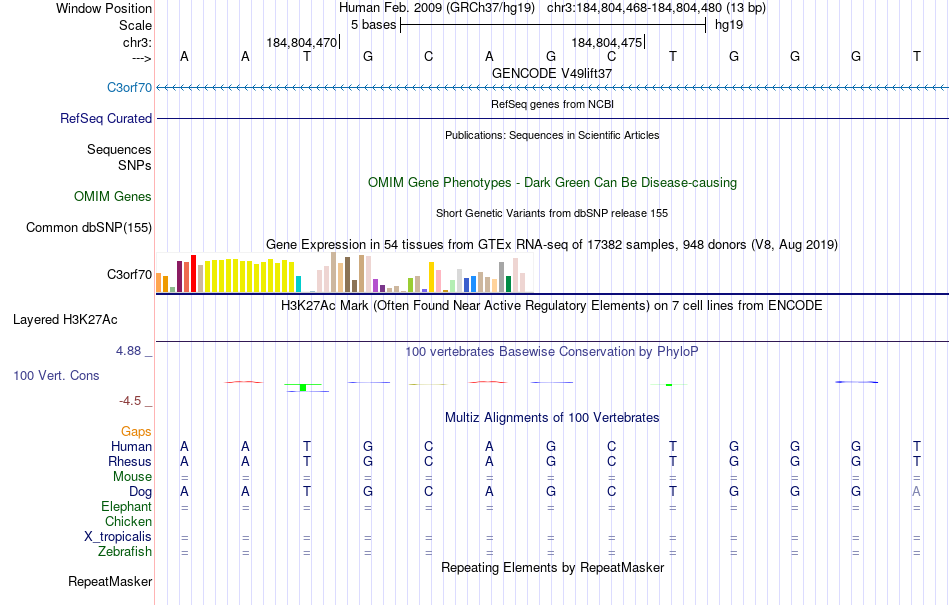Click the -4.5 PhyloP lower scale value
This screenshot has width=950, height=605.
pos(130,401)
